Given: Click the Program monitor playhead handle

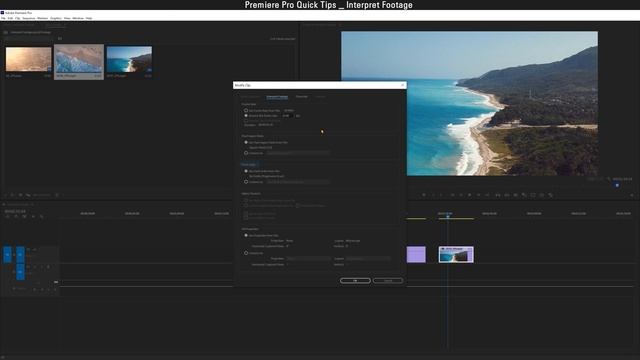Looking at the screenshot, I should click(x=617, y=185).
